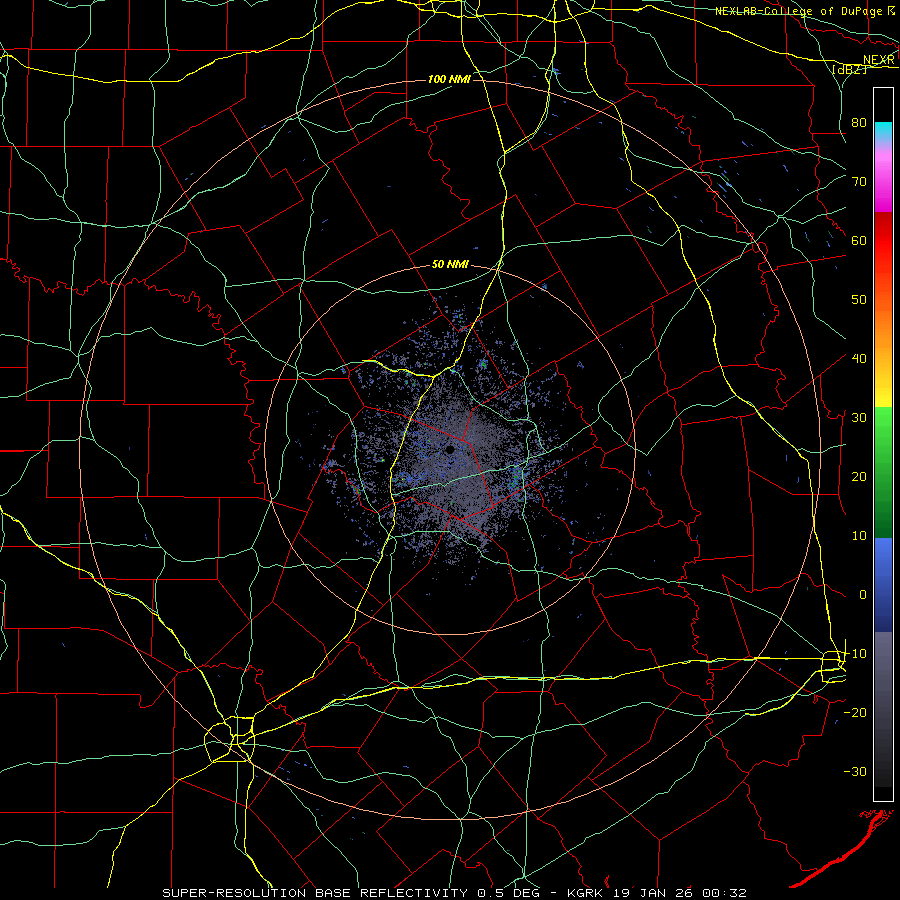
Task: Click the KGRK 19 JAN 26 00:32 timestamp
Action: 657,893
